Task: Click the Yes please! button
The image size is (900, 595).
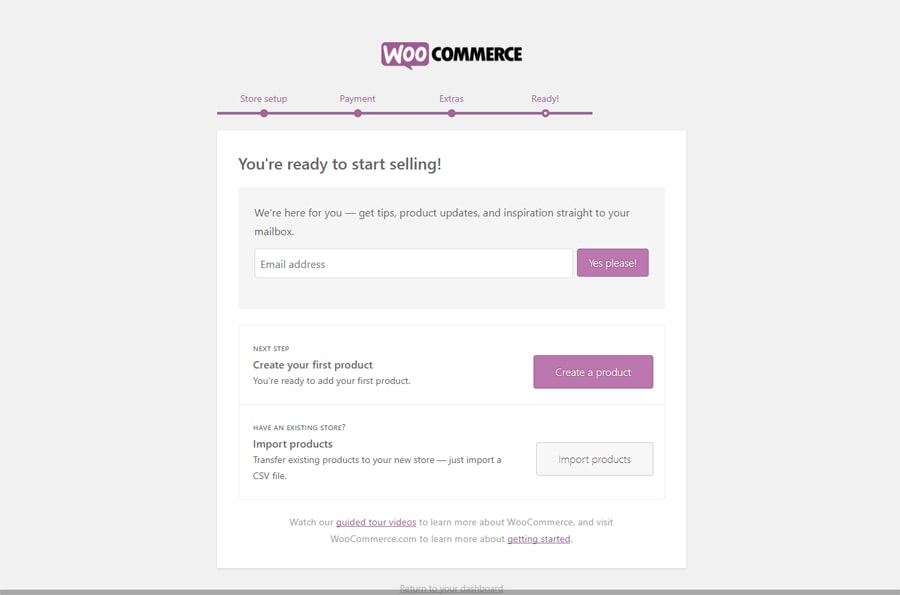Action: tap(612, 263)
